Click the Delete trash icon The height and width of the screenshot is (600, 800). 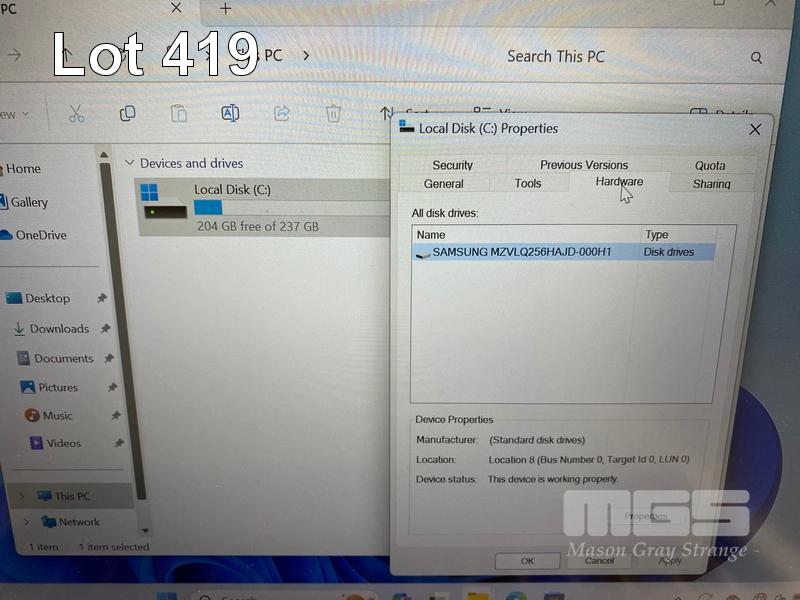point(333,113)
